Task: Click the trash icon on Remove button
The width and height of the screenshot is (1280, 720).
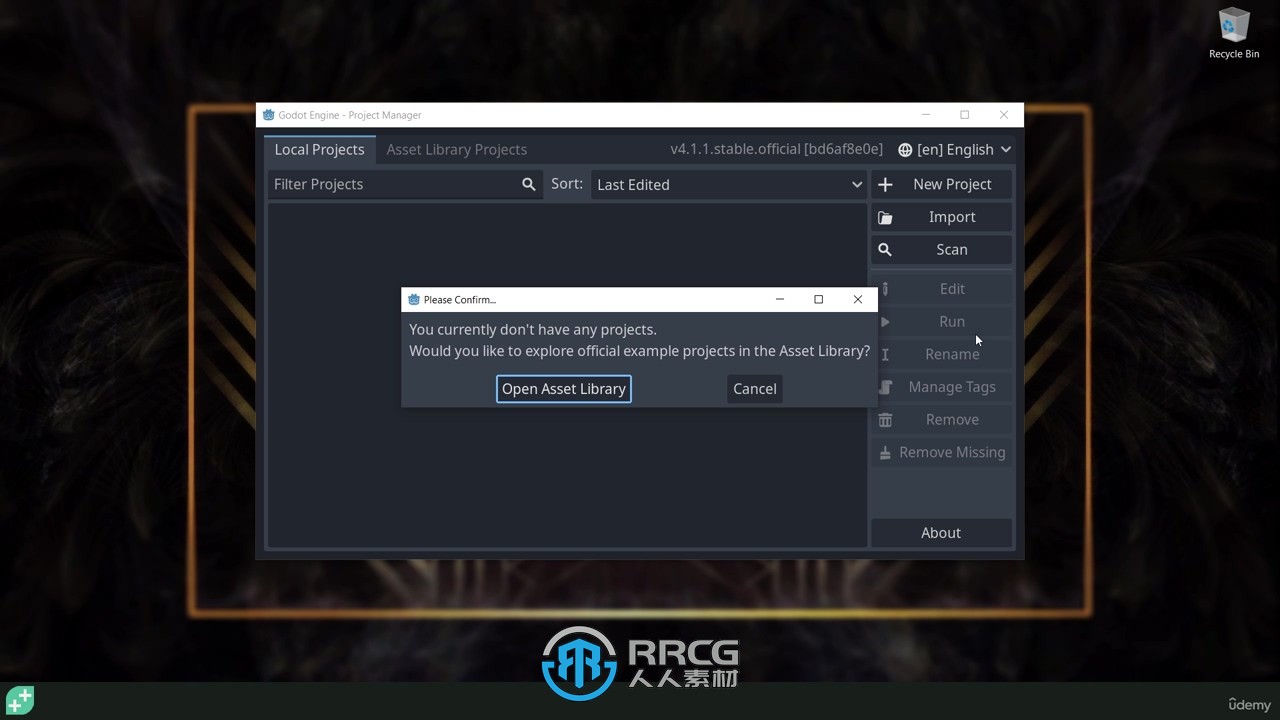Action: tap(885, 420)
